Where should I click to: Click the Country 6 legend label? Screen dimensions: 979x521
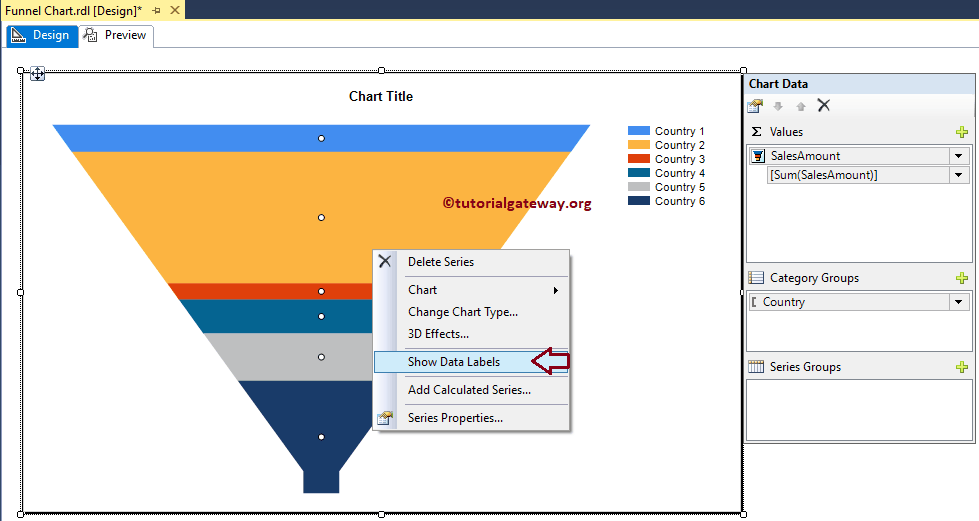tap(680, 201)
